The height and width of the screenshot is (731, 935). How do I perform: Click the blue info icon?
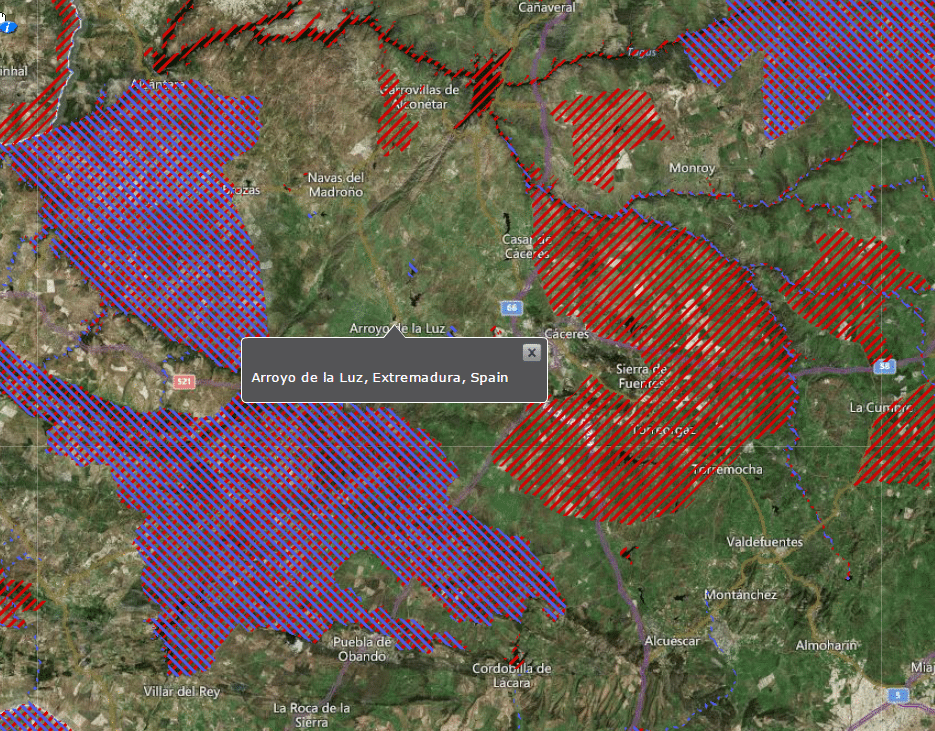pos(8,27)
